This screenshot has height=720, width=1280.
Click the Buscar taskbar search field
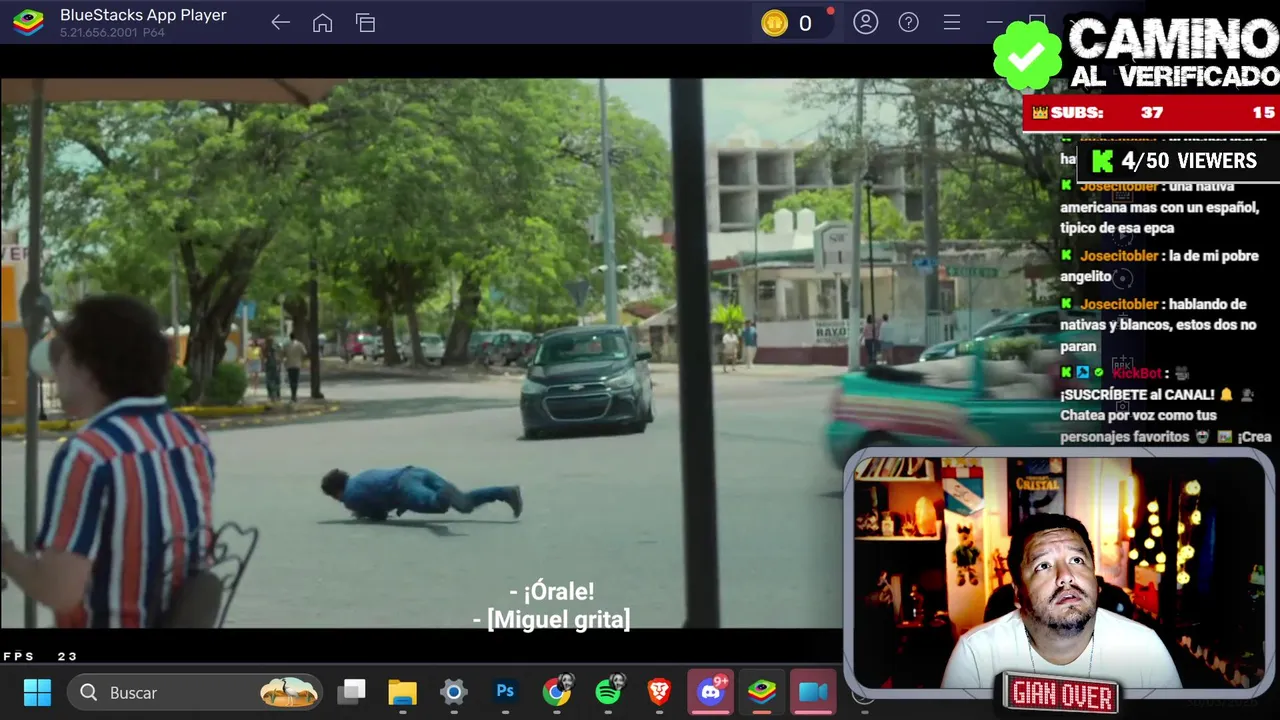tap(195, 692)
